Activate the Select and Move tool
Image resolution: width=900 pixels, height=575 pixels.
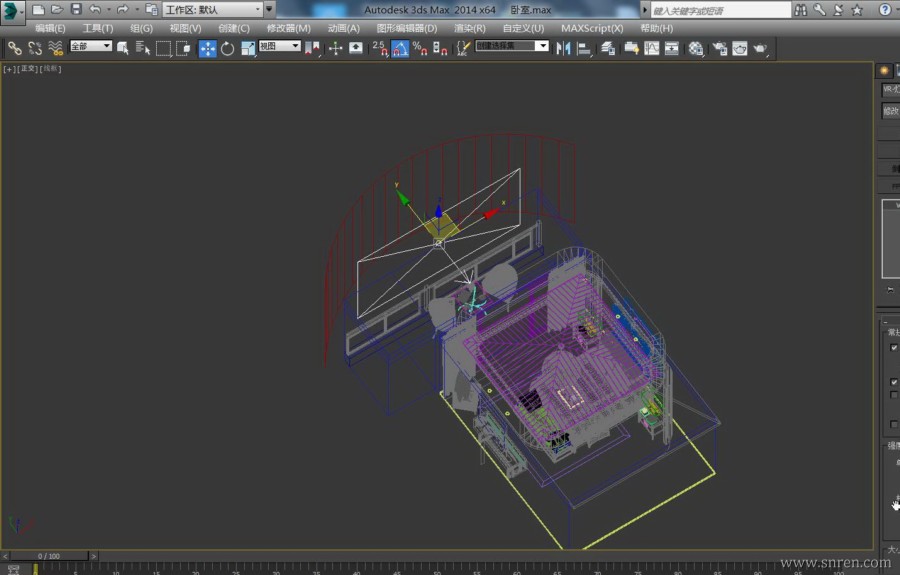pos(207,49)
